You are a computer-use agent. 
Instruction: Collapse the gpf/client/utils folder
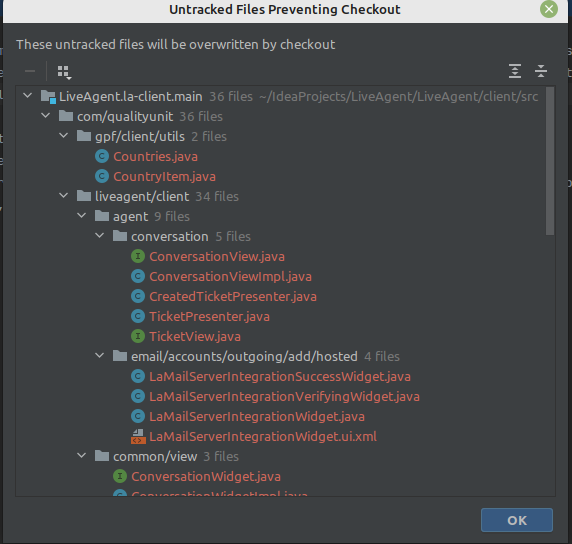pyautogui.click(x=63, y=136)
